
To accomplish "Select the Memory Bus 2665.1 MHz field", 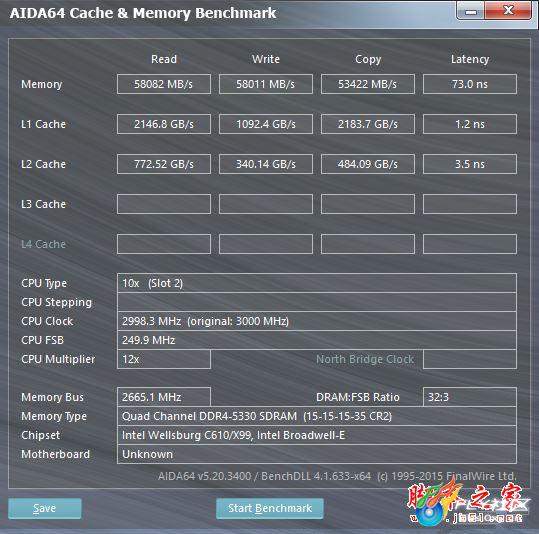I will [x=164, y=397].
